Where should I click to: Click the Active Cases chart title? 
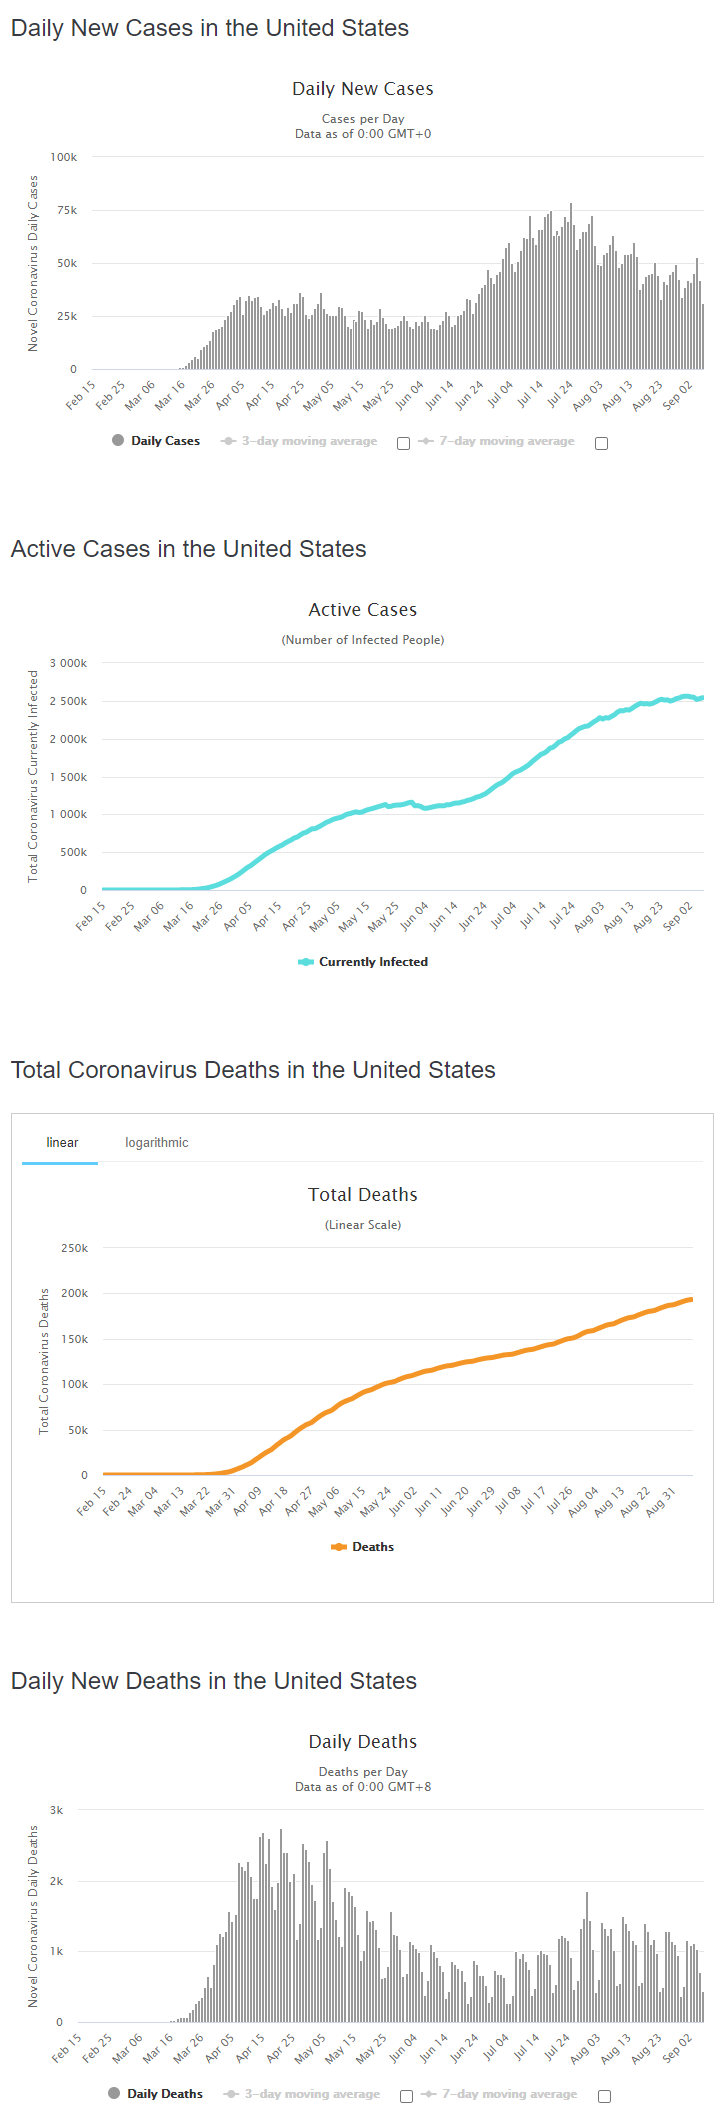coord(362,610)
